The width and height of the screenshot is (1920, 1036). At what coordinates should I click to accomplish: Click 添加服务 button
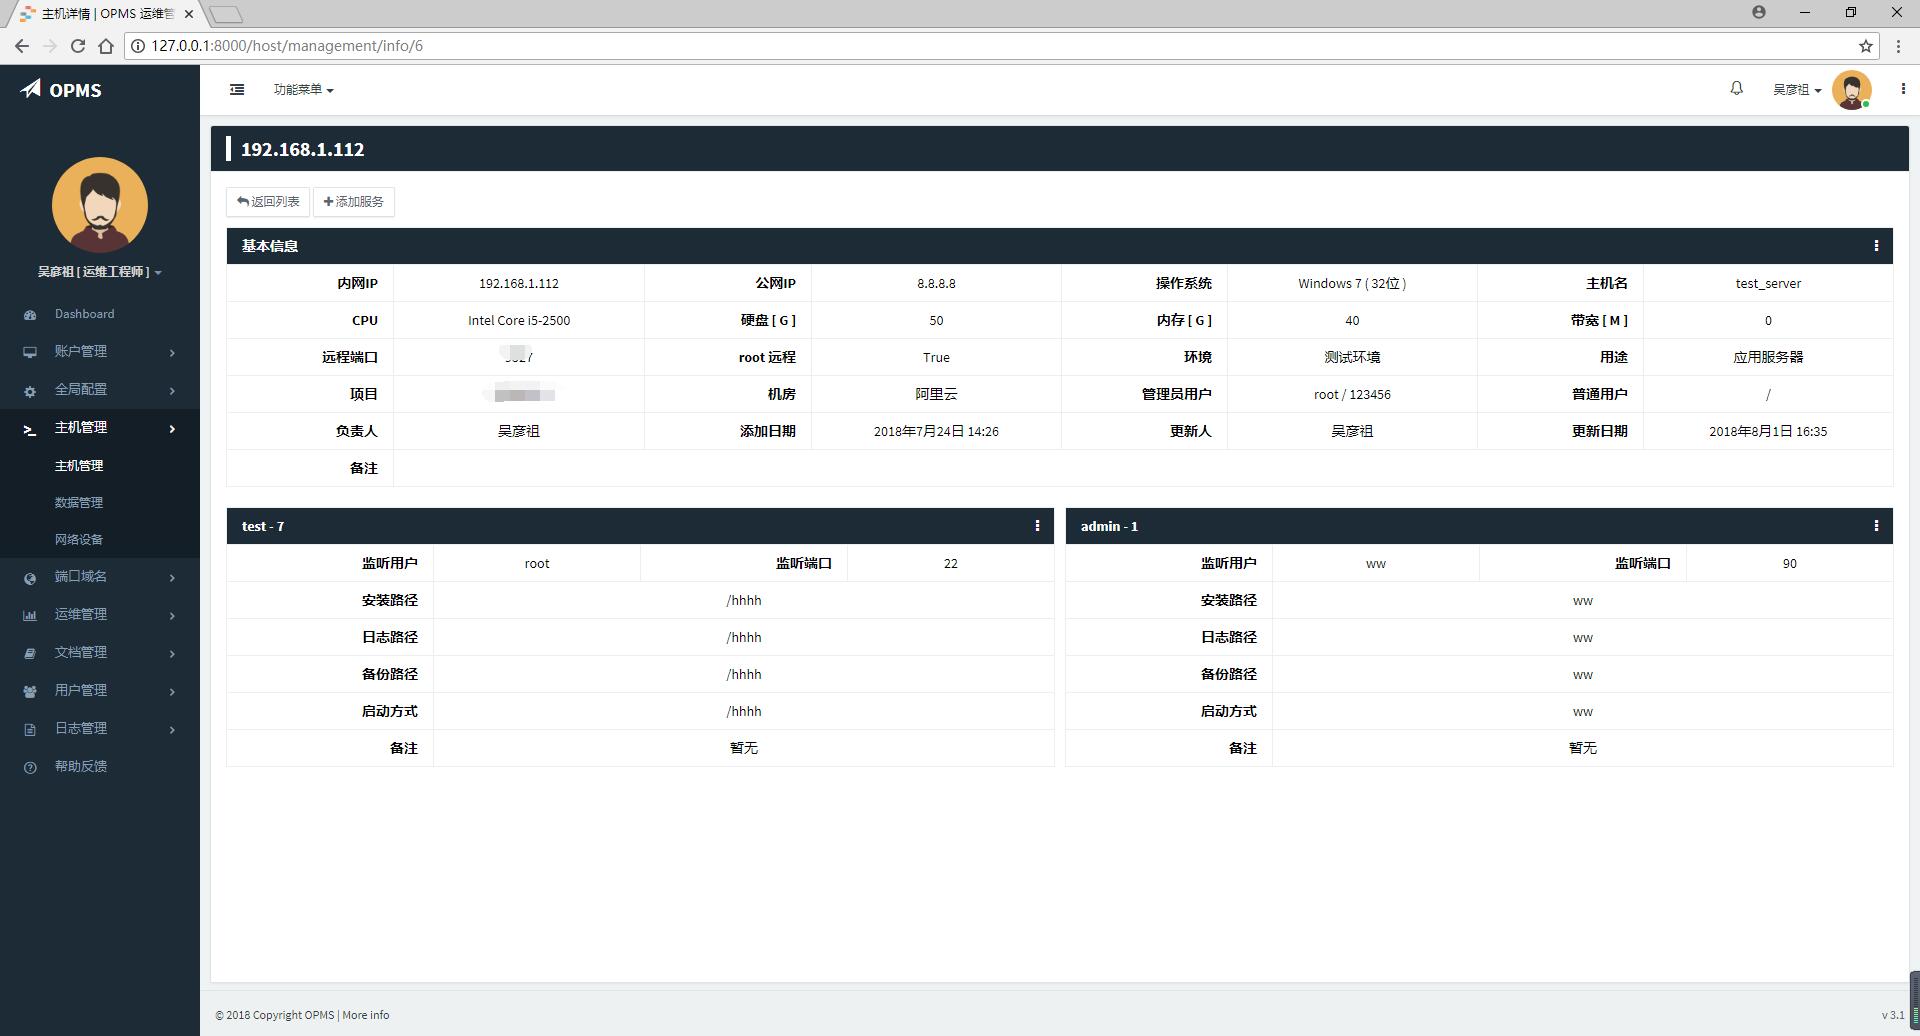click(x=354, y=202)
